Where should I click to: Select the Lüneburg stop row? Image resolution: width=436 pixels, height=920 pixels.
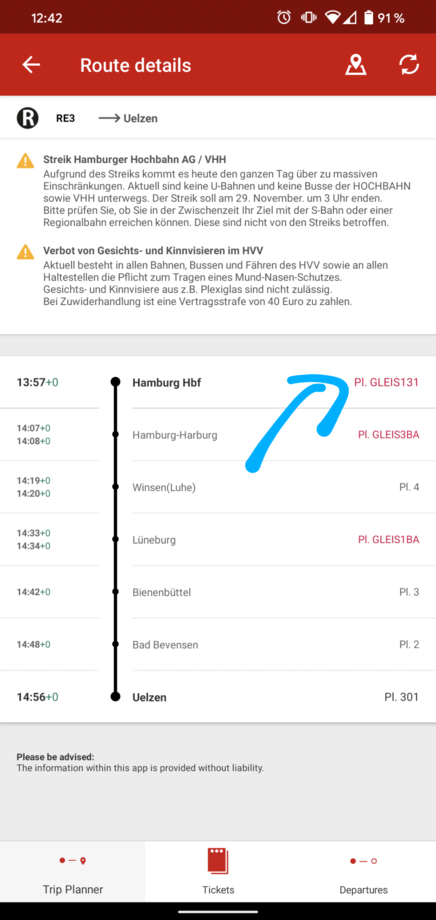(218, 540)
